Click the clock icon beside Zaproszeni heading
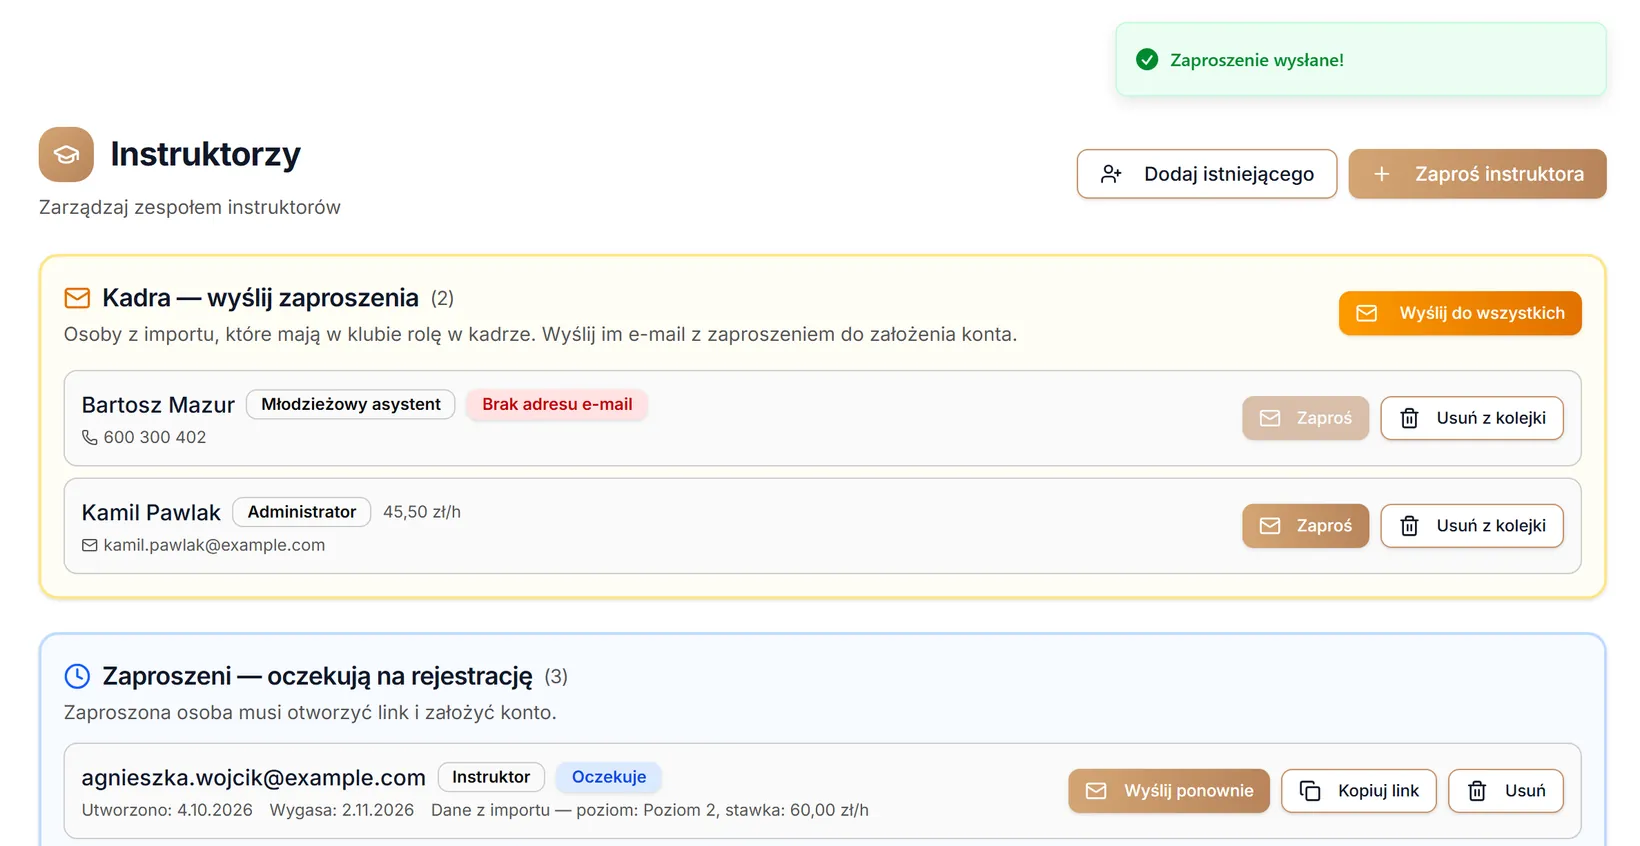Image resolution: width=1640 pixels, height=846 pixels. point(77,676)
